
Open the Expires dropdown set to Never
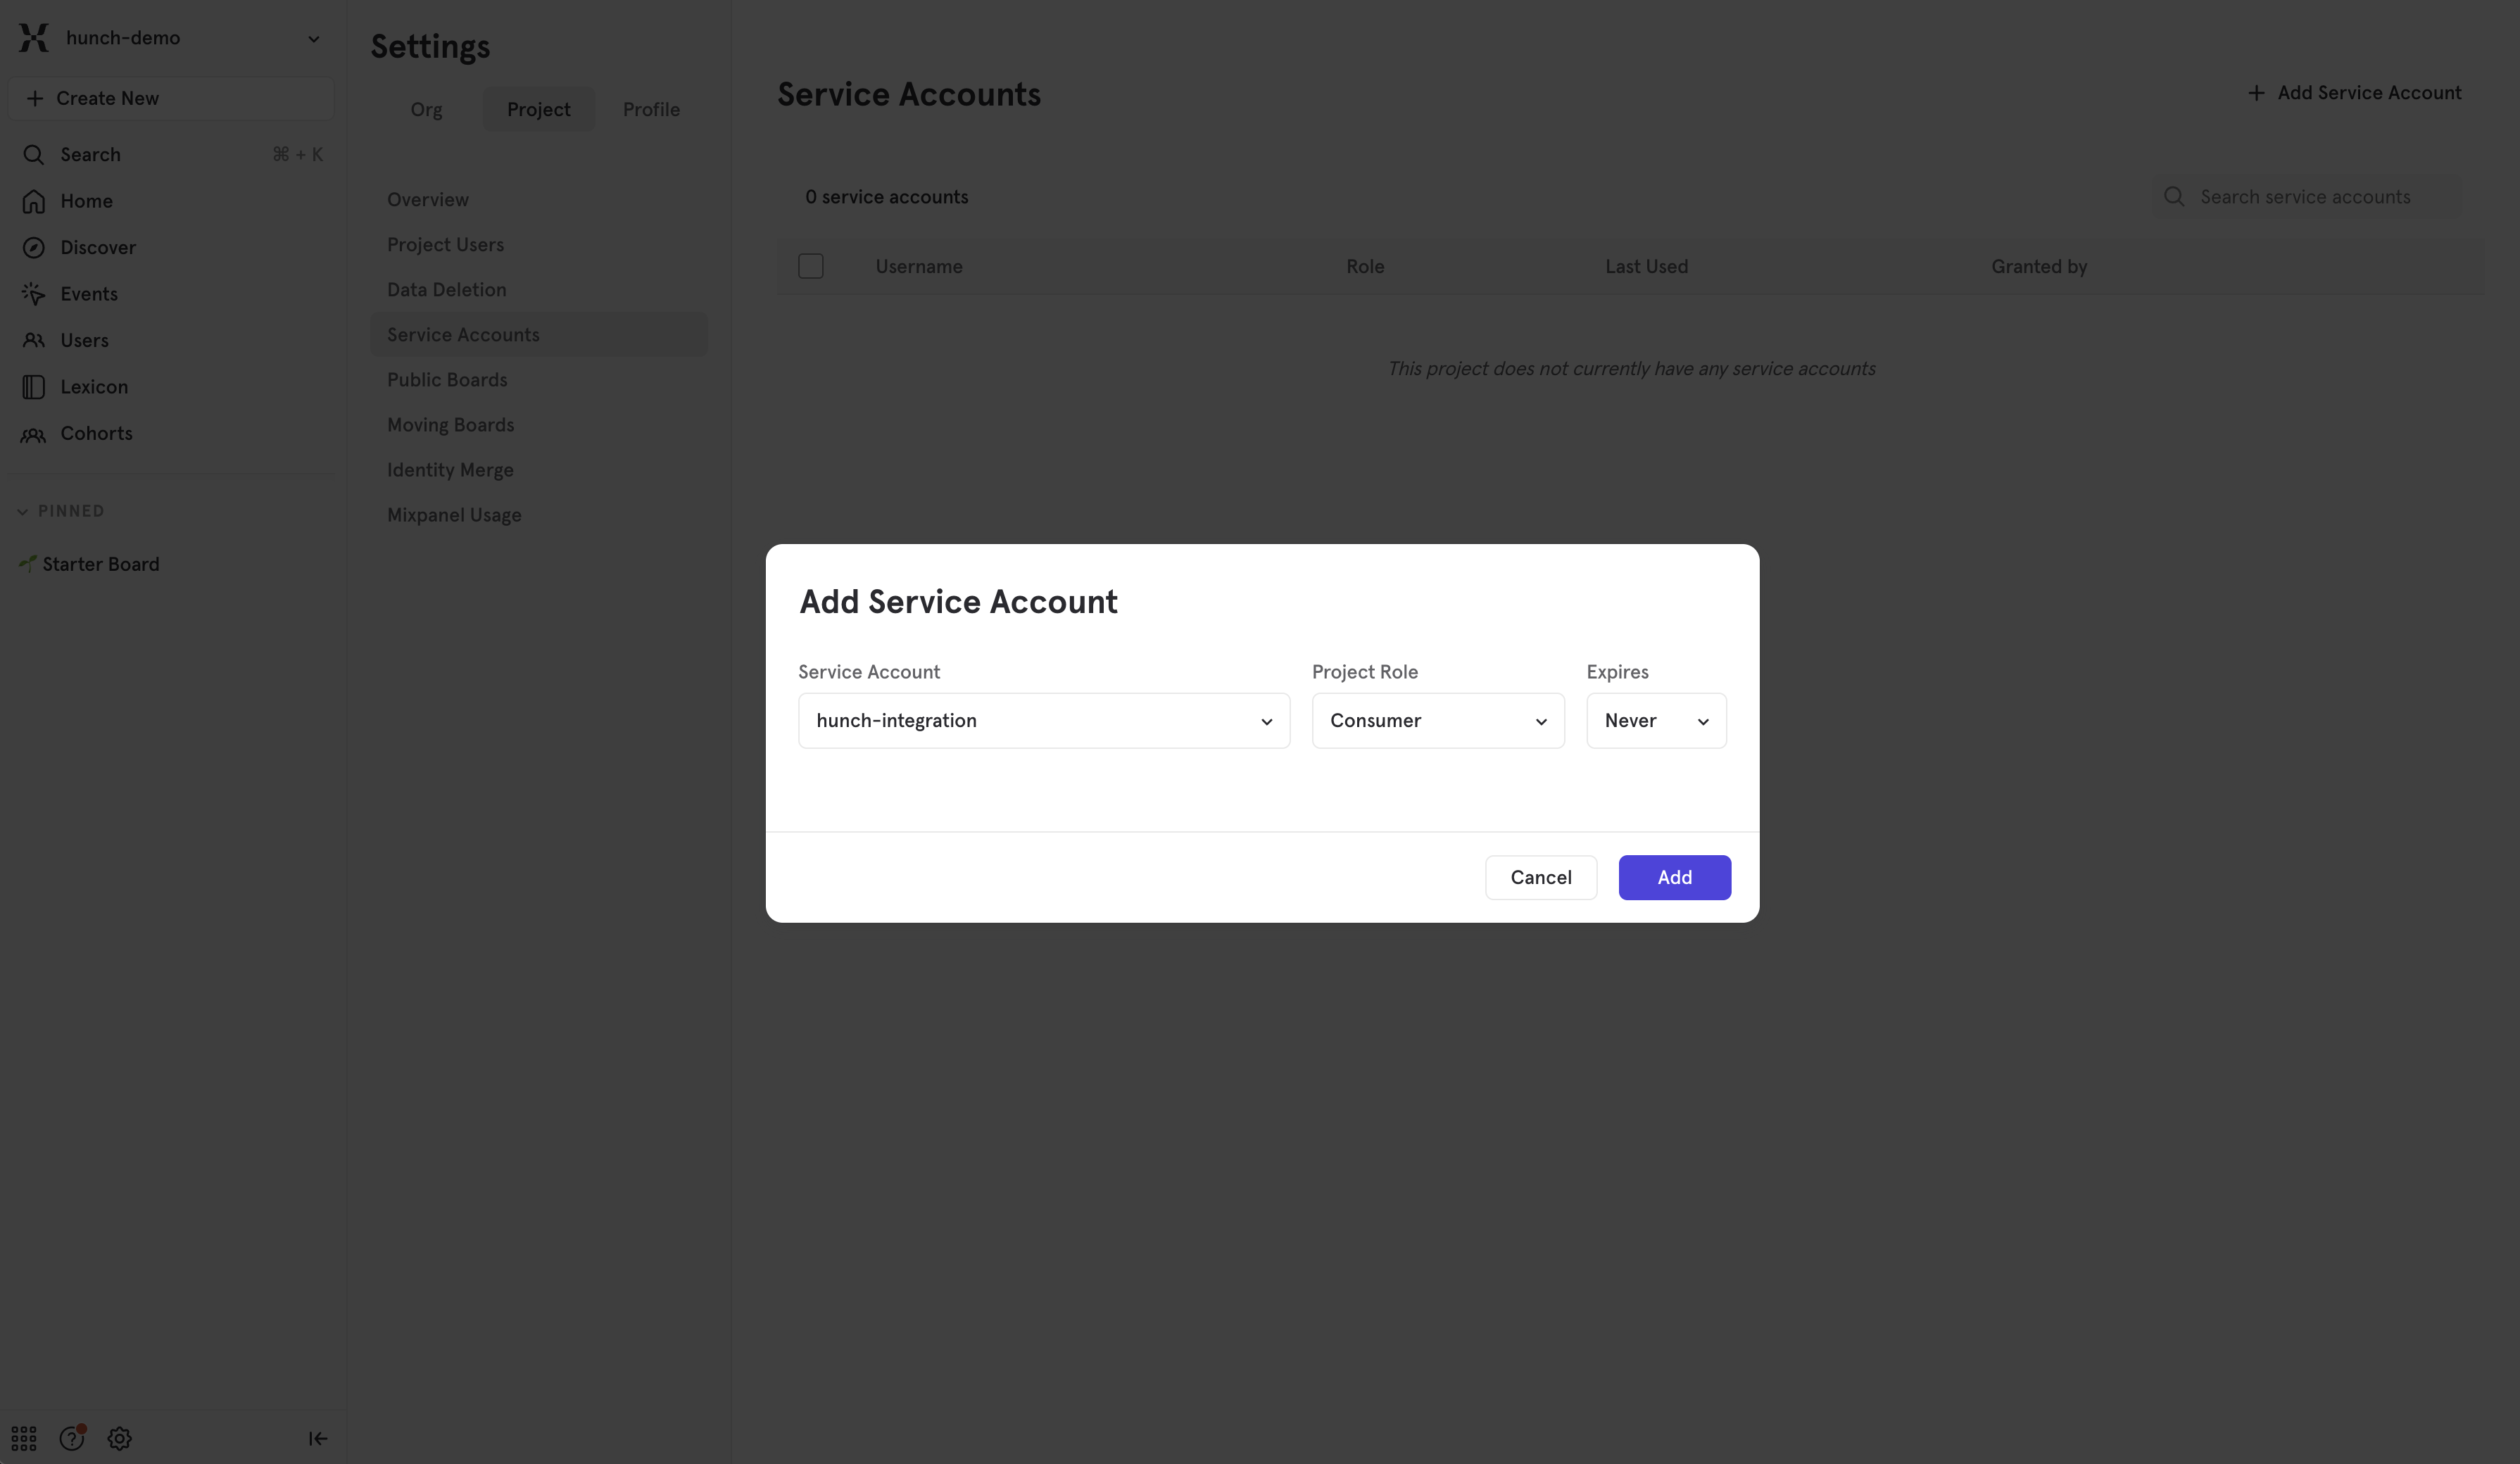point(1655,720)
